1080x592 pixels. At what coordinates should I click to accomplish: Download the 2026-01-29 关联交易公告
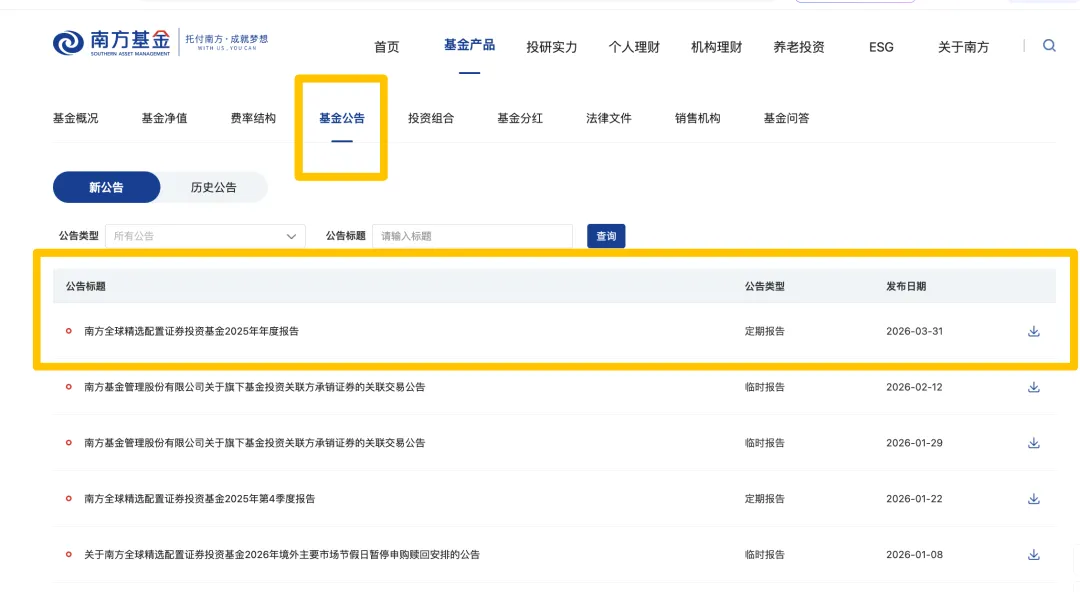(x=1034, y=443)
